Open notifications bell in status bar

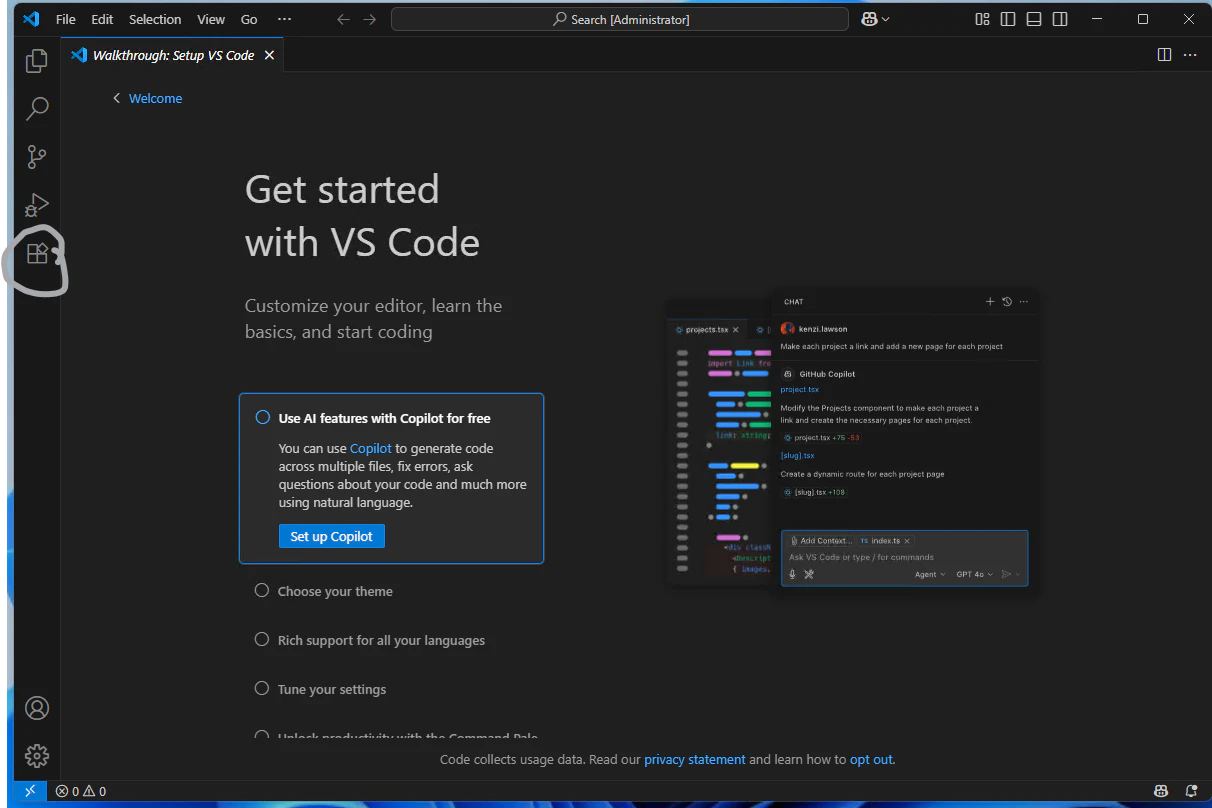coord(1191,791)
